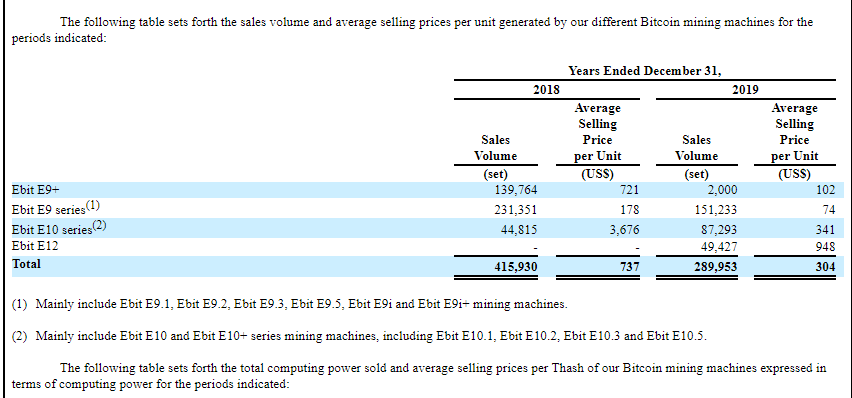Click the 49,427 Ebit E12 volume
This screenshot has height=398, width=852.
point(719,247)
